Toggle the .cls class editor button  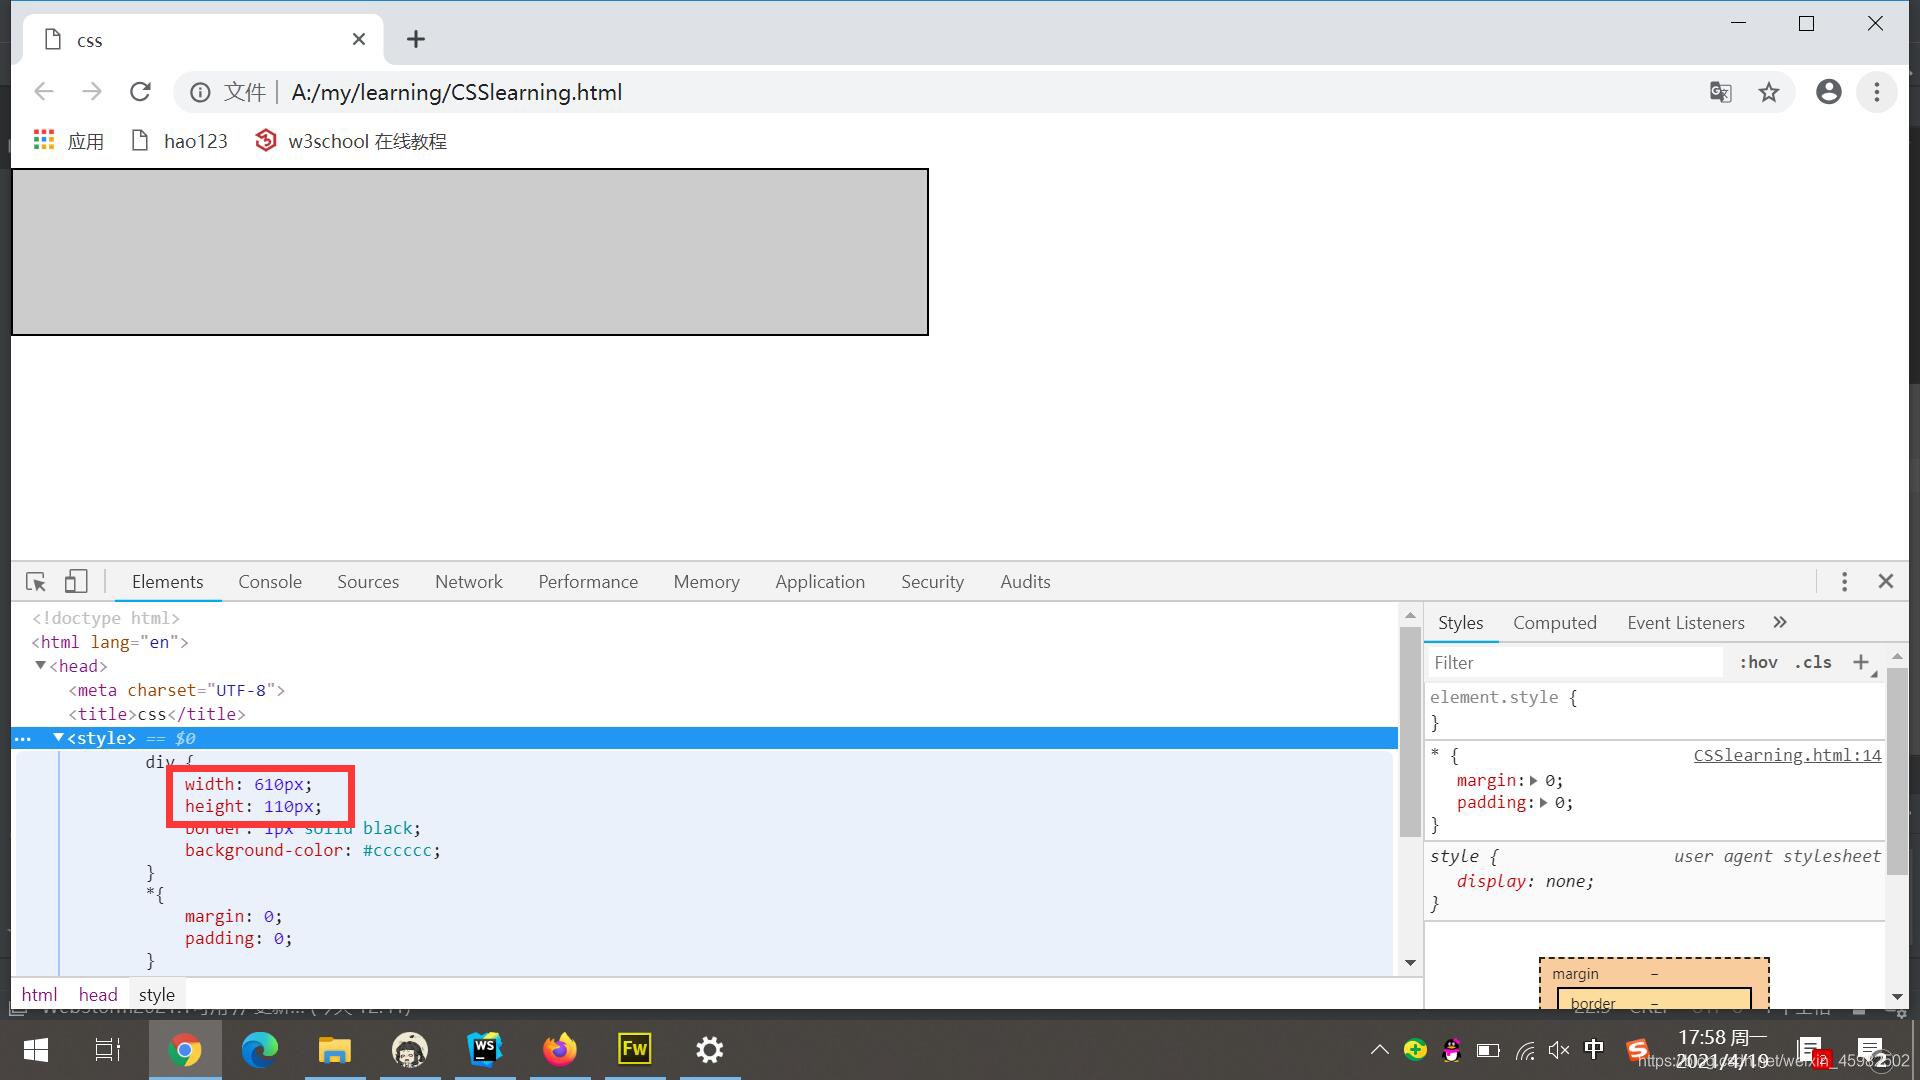(1813, 663)
